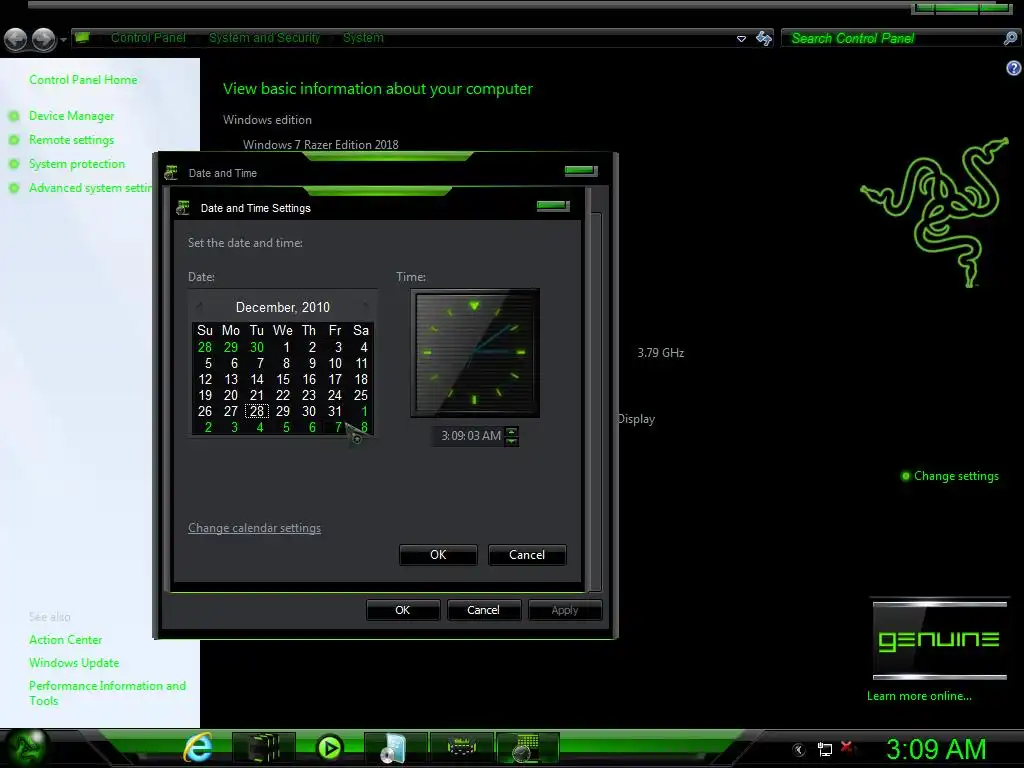
Task: Select December 20 in the calendar
Action: pyautogui.click(x=231, y=395)
